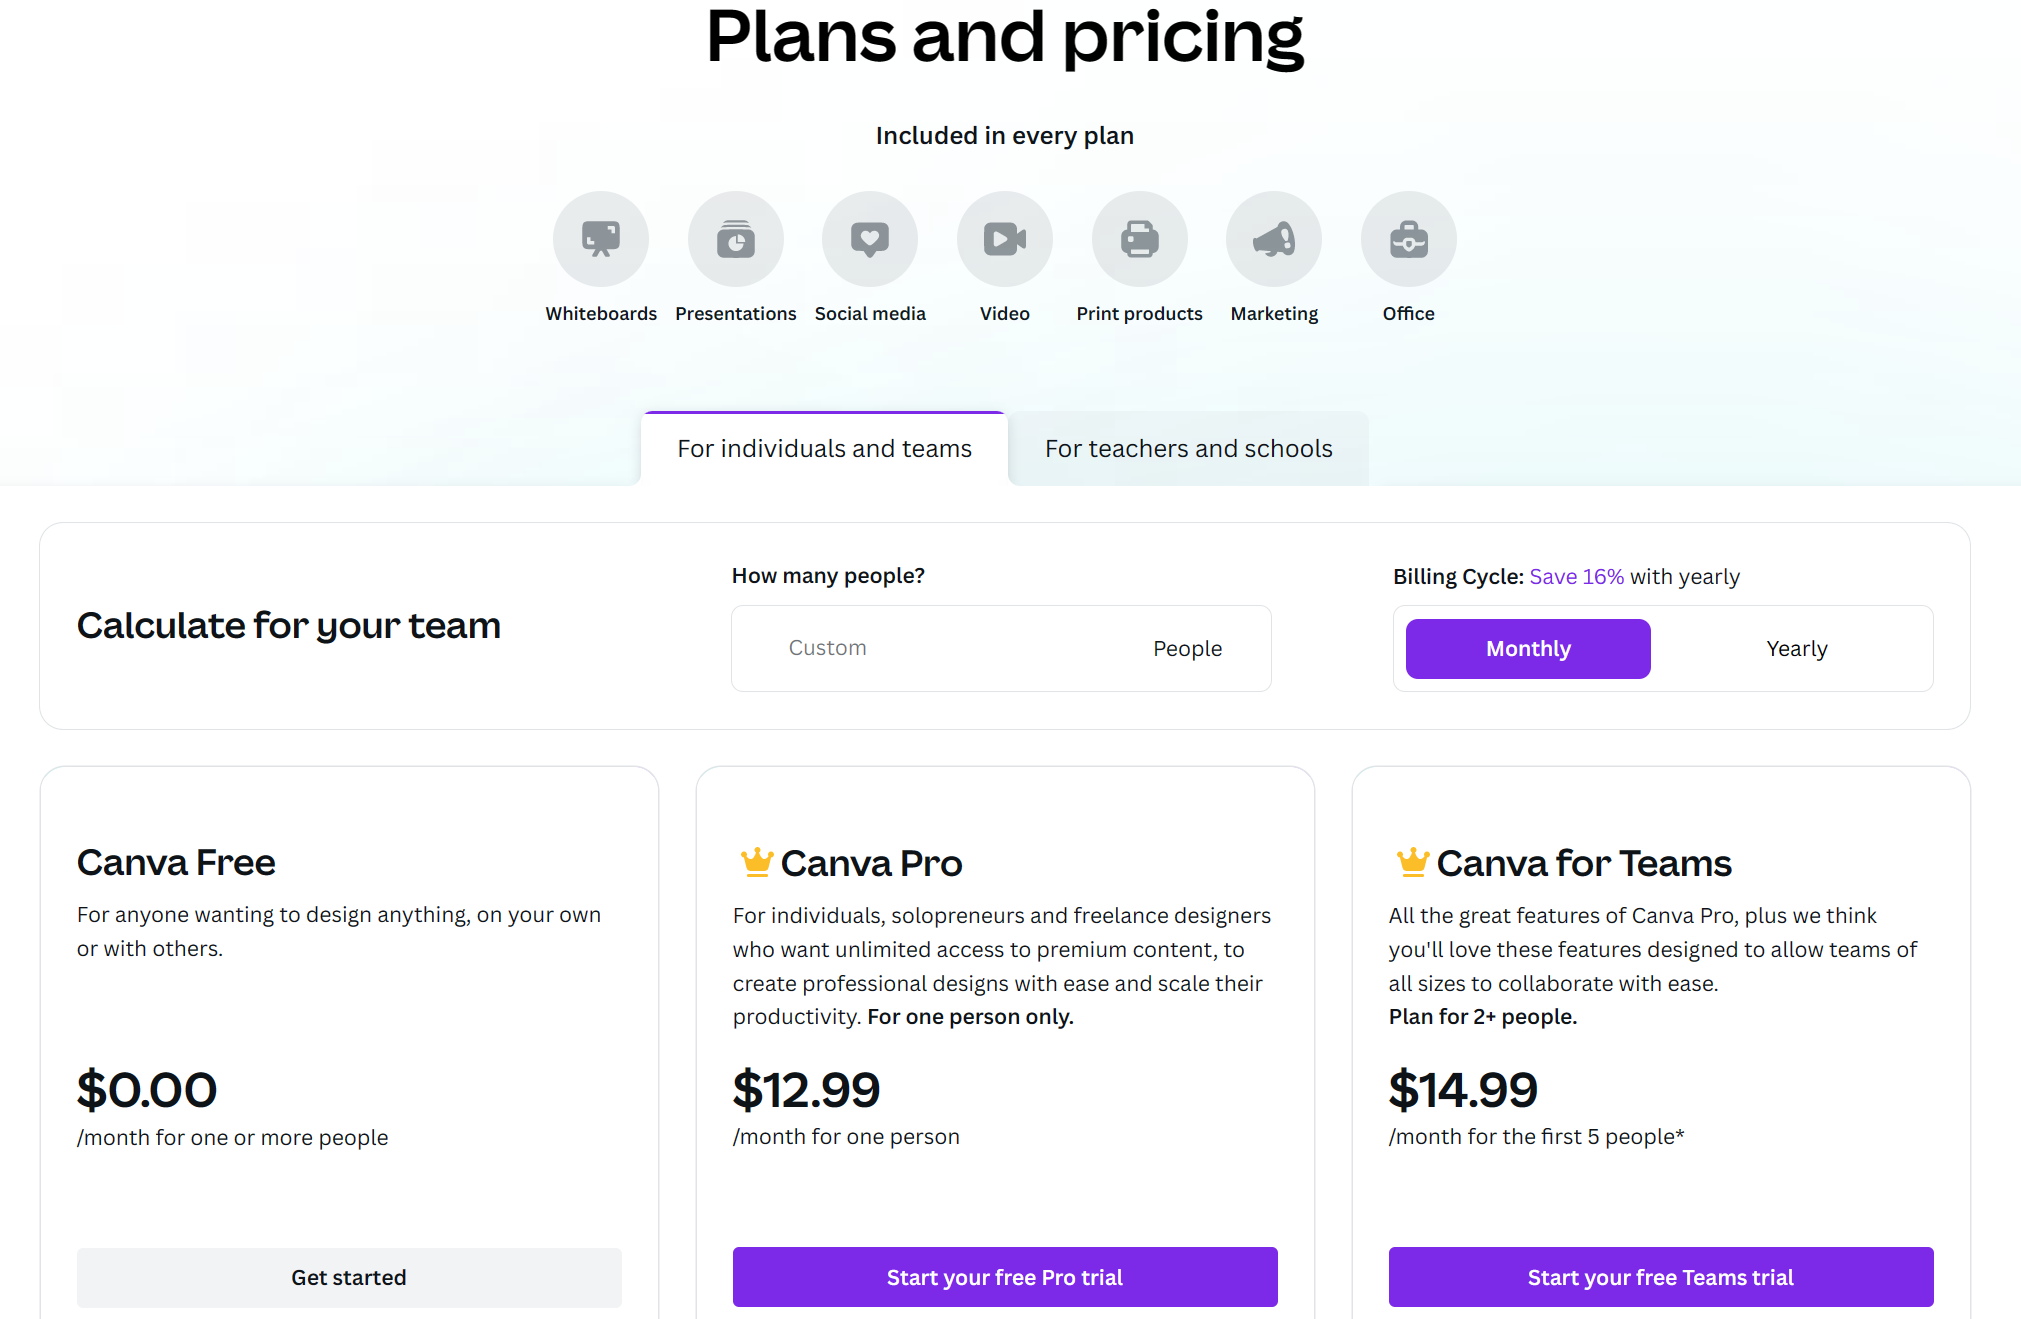
Task: Click the $14.99 Teams price
Action: tap(1463, 1089)
